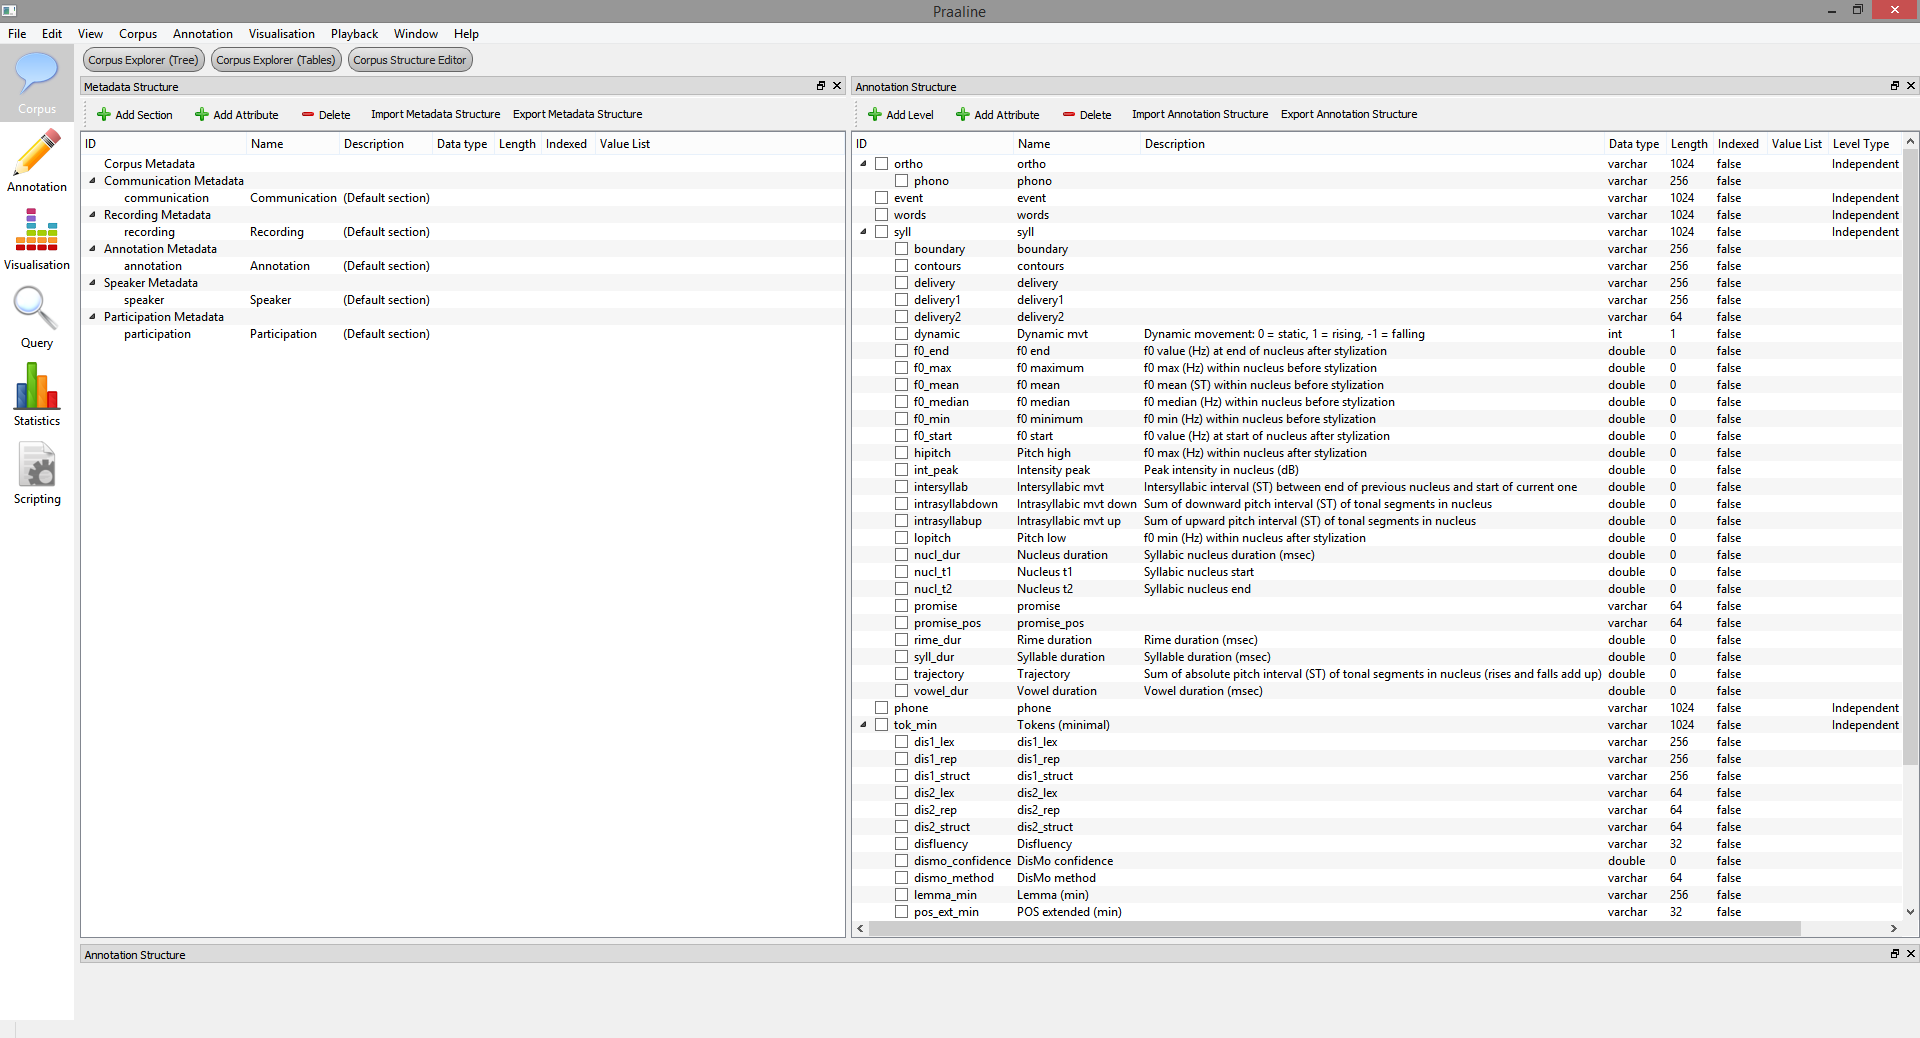Open the Annotation menu
1920x1038 pixels.
coord(203,34)
